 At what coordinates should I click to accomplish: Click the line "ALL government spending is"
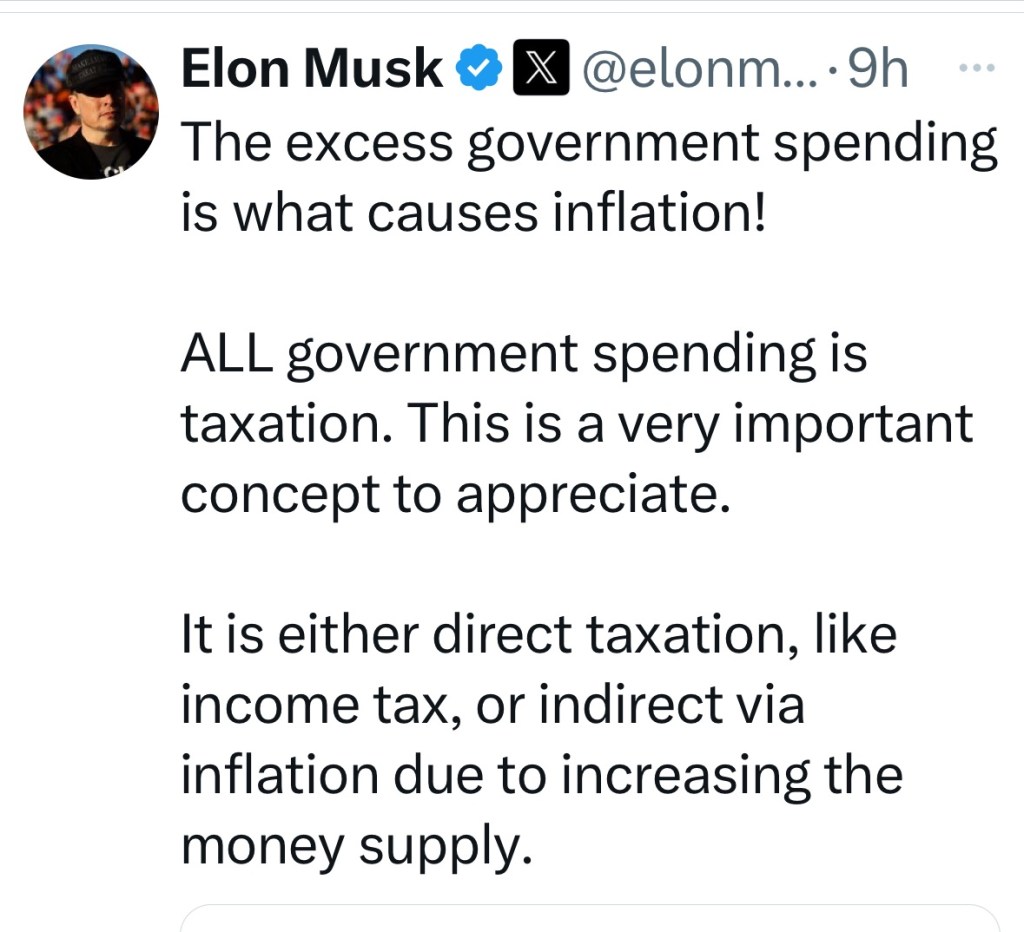(524, 355)
